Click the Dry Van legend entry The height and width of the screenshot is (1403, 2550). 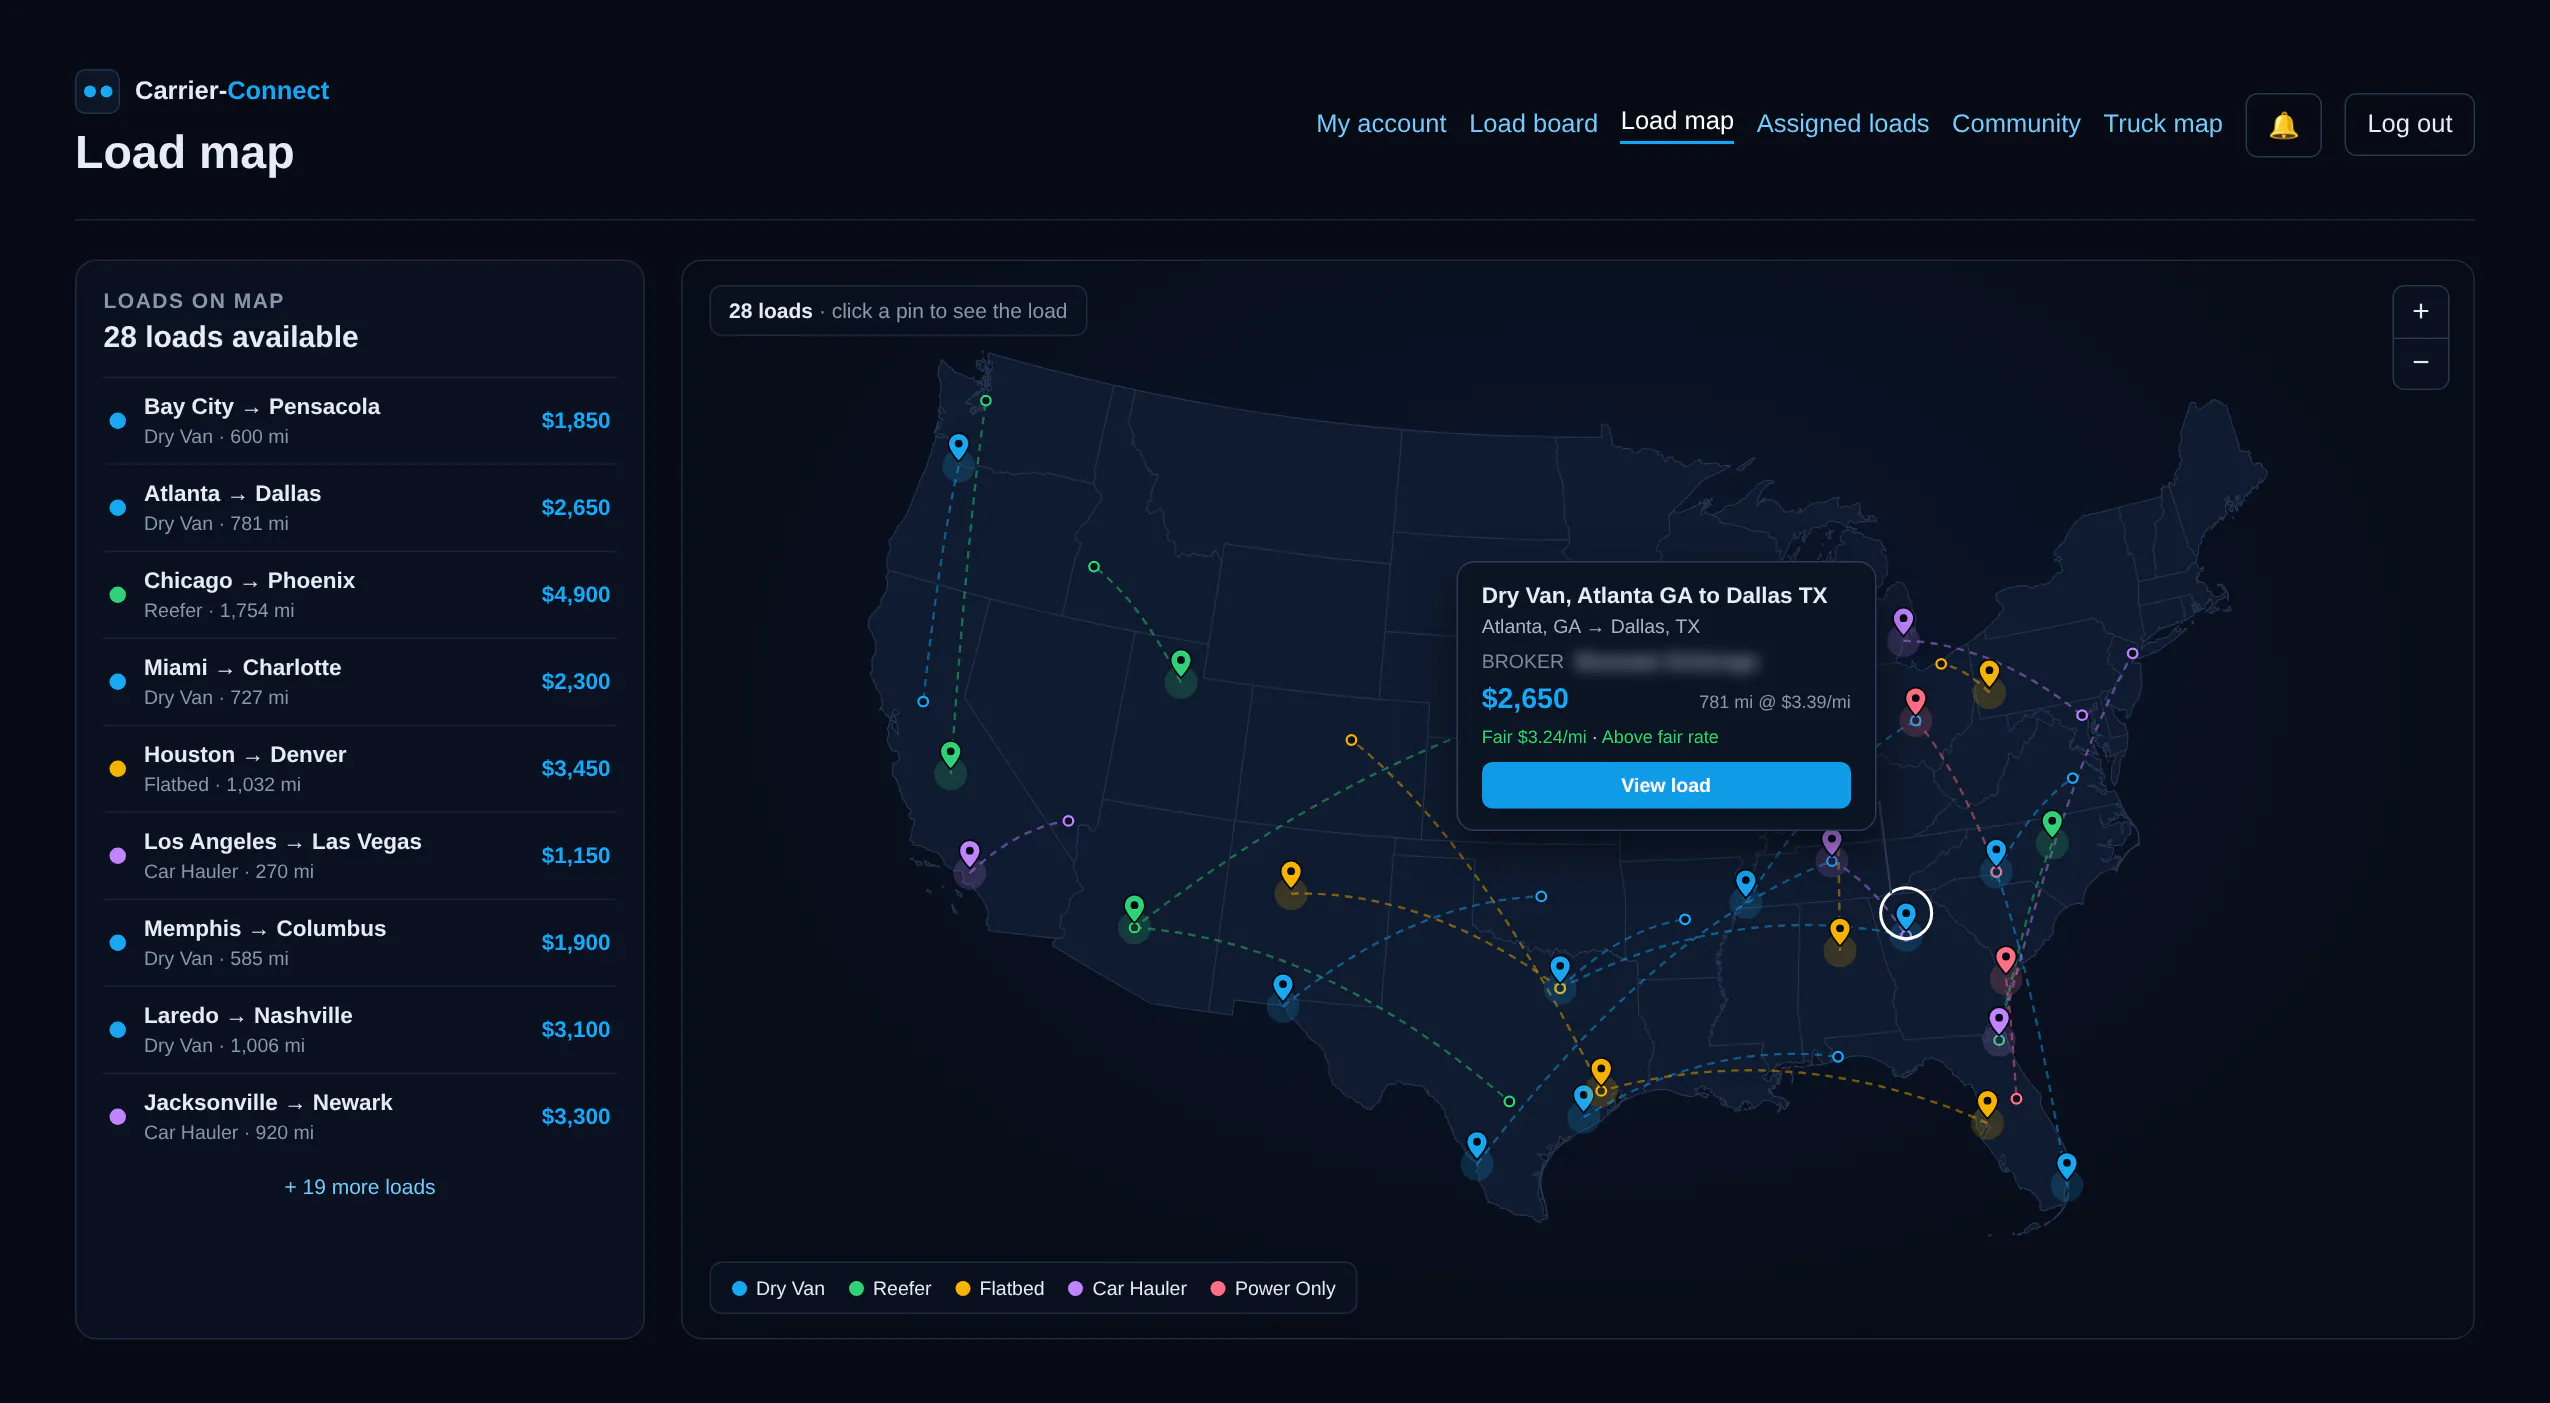point(778,1288)
